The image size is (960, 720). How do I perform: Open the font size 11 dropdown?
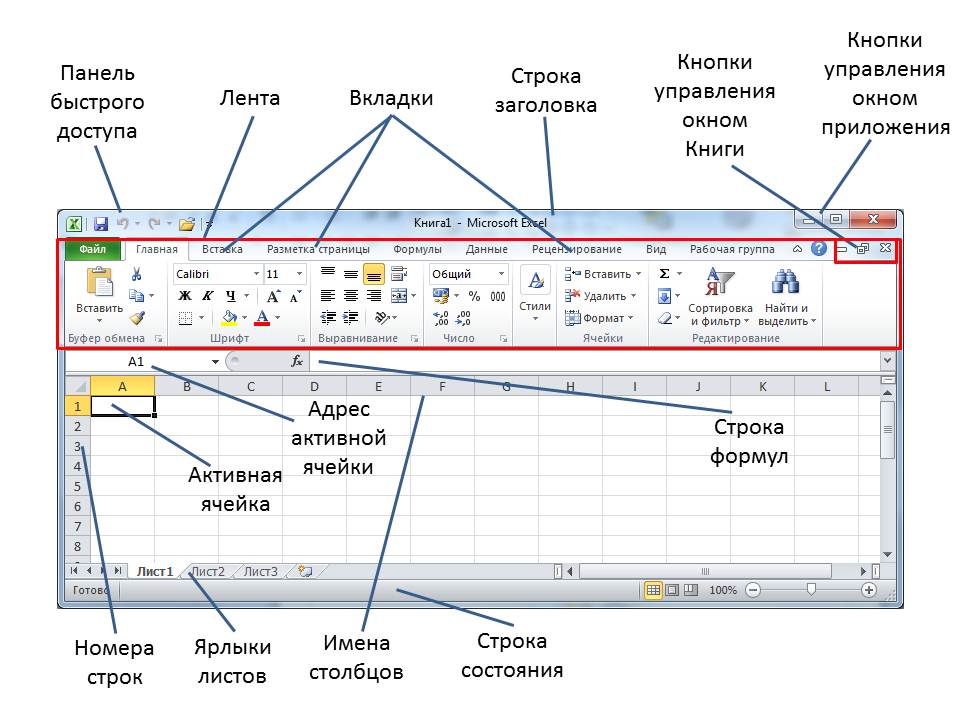pyautogui.click(x=299, y=274)
